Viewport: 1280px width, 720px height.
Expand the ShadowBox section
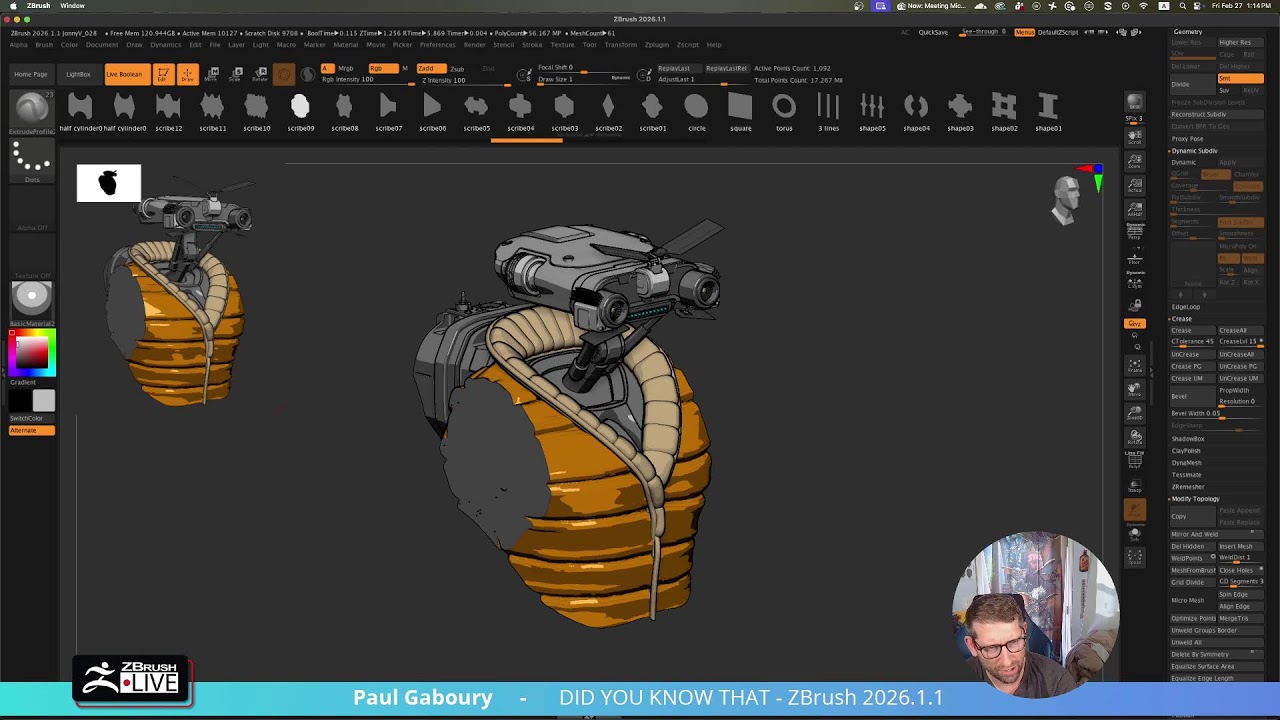click(1188, 439)
